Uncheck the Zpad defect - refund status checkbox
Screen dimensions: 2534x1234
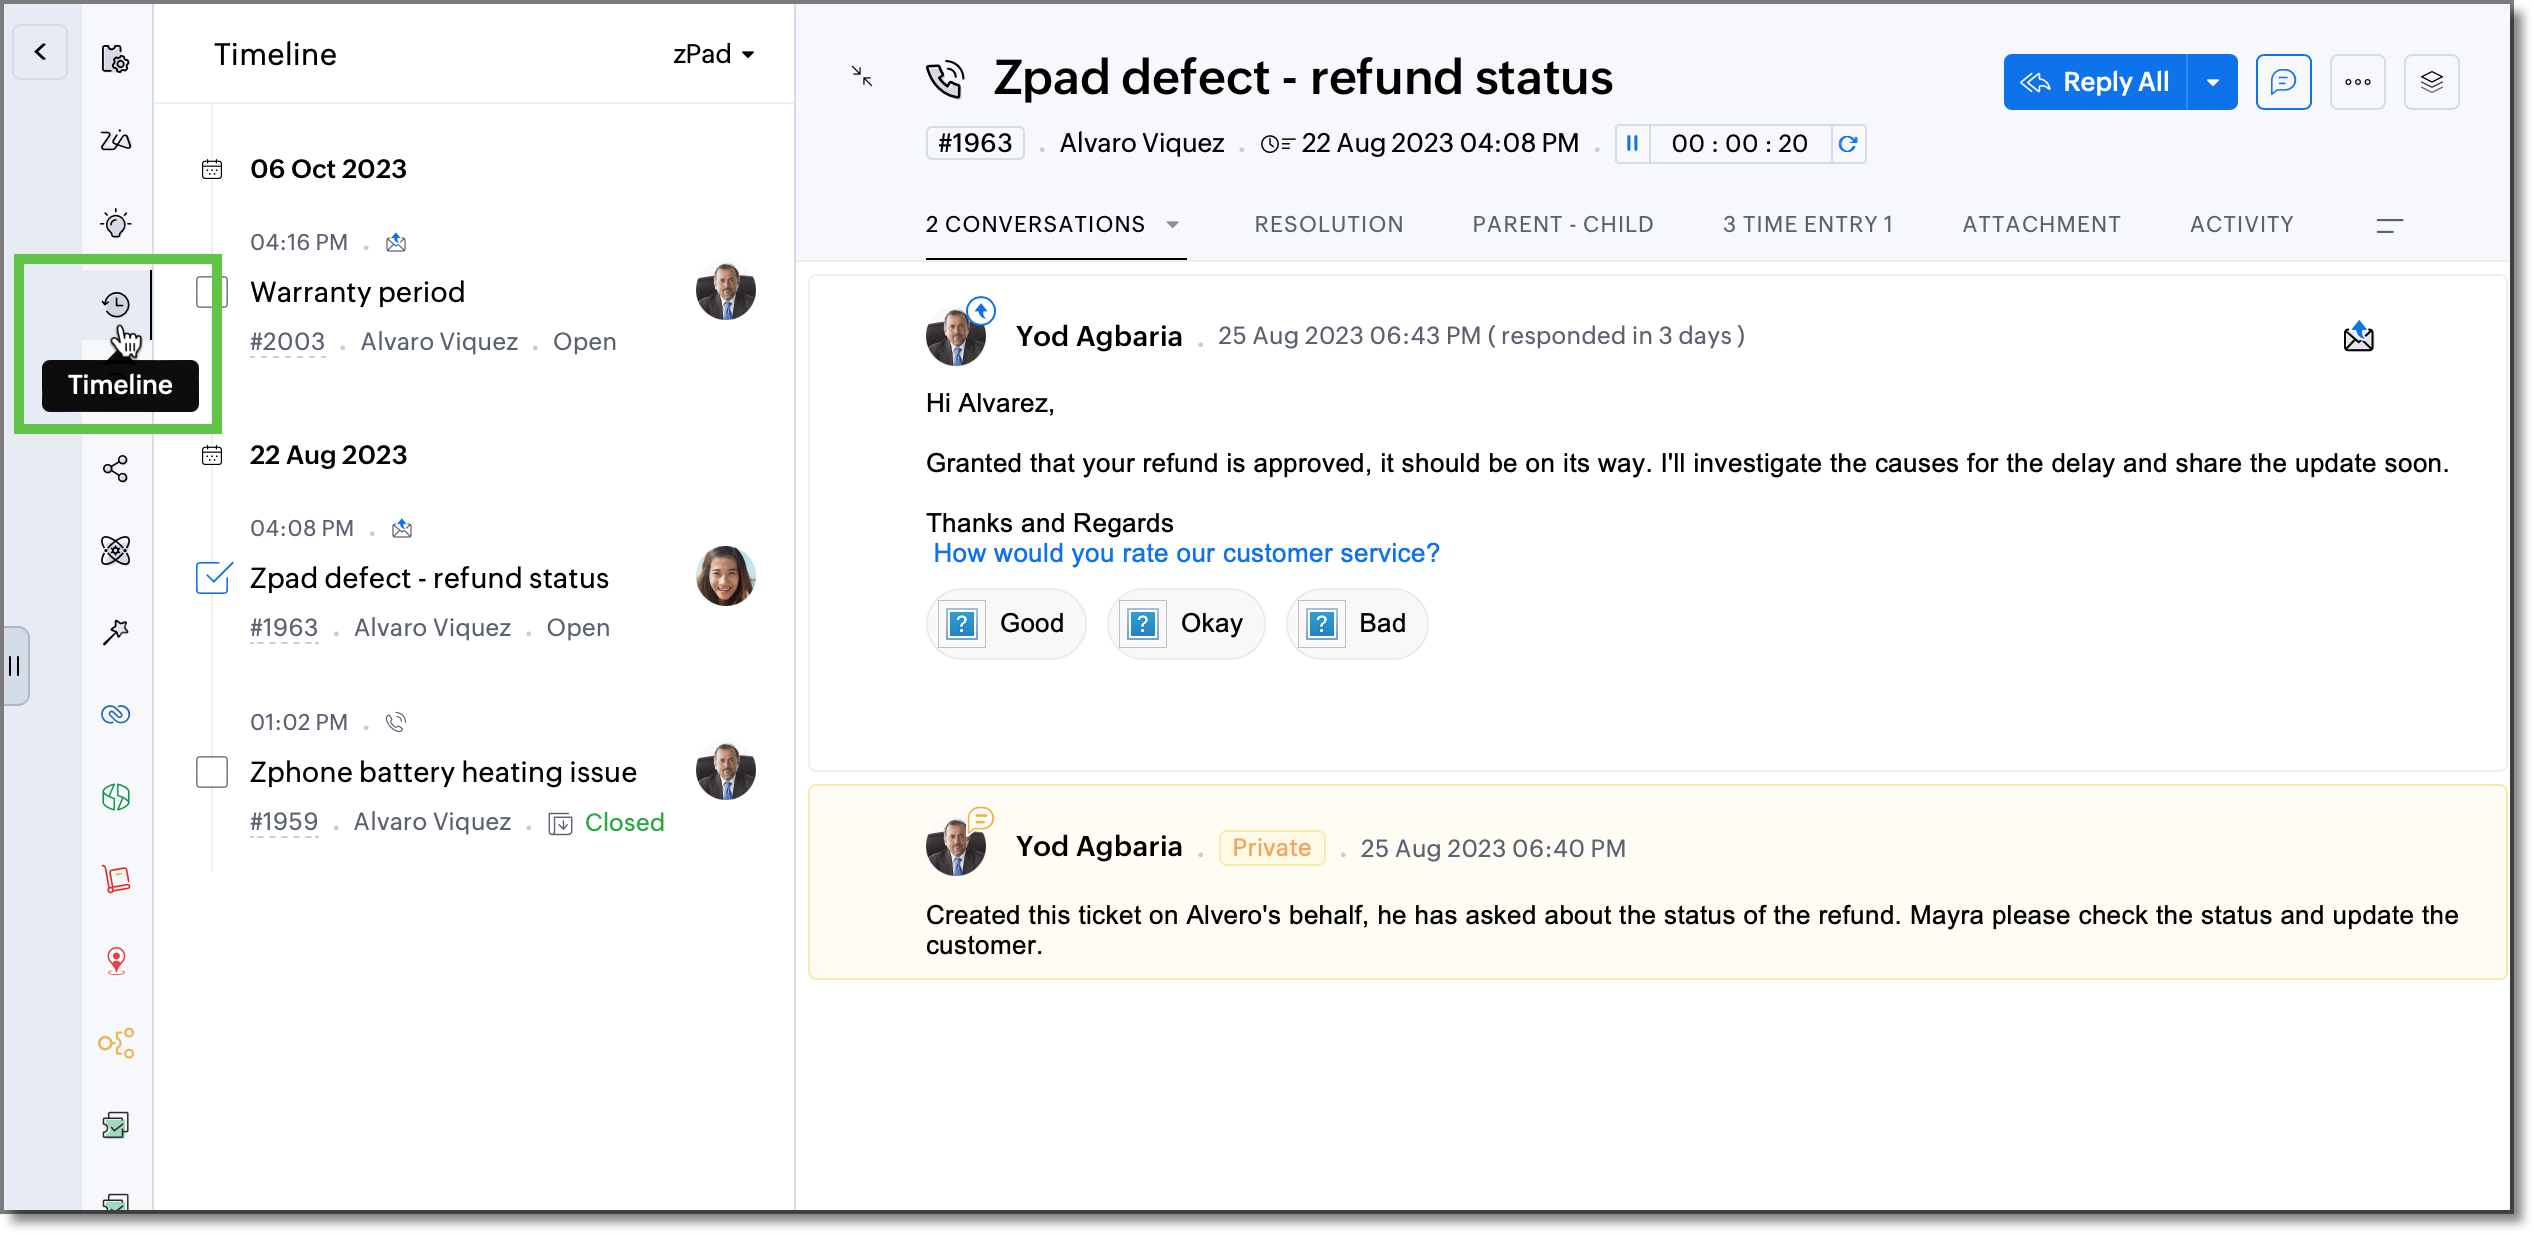213,578
